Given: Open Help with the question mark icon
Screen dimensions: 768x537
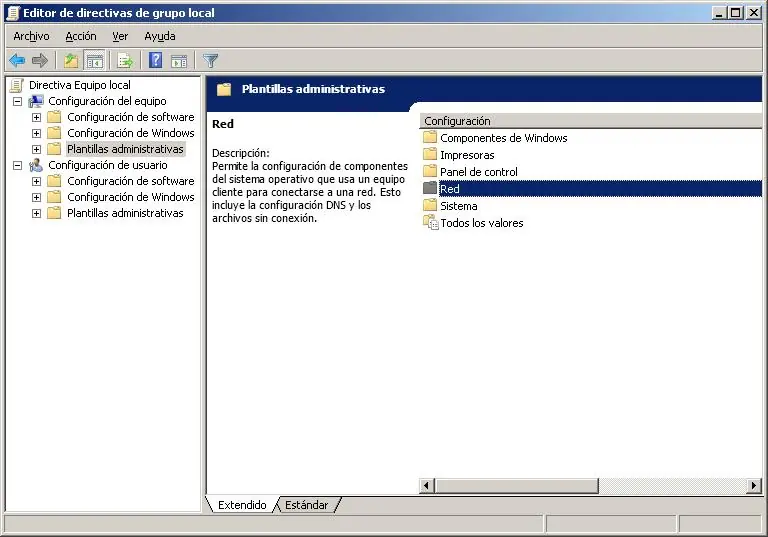Looking at the screenshot, I should (156, 61).
